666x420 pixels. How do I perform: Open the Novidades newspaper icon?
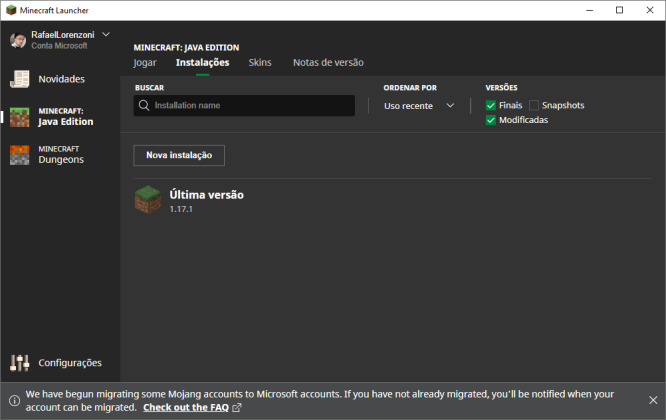(20, 79)
